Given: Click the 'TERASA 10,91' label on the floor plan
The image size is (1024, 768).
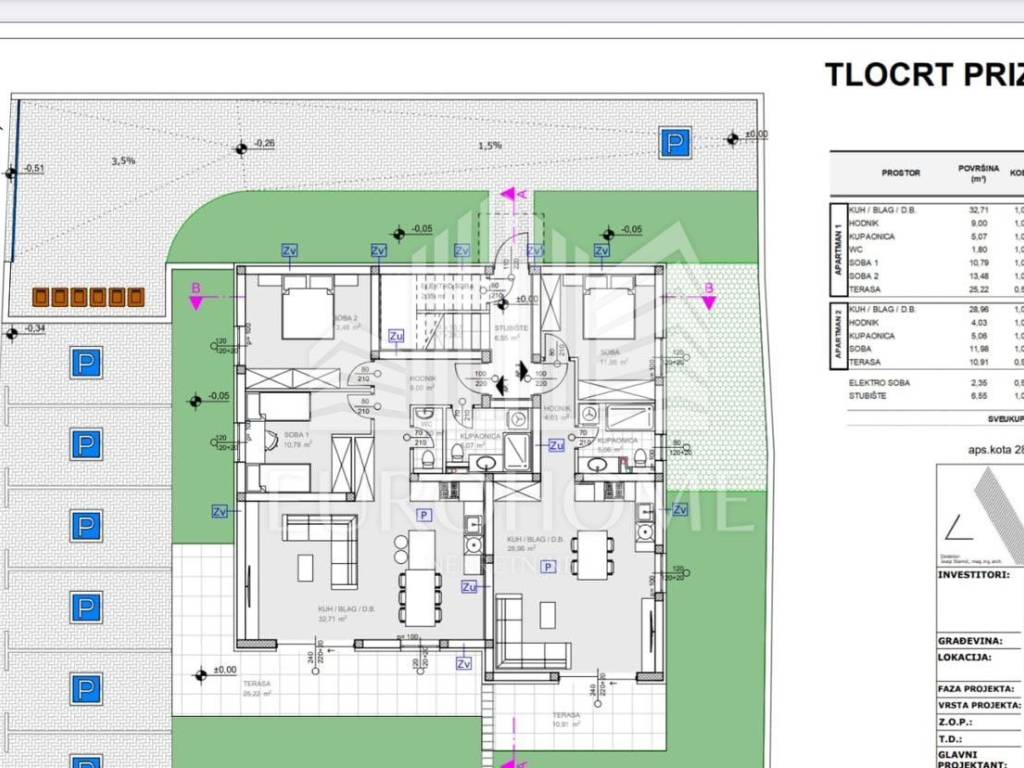Looking at the screenshot, I should click(x=566, y=720).
